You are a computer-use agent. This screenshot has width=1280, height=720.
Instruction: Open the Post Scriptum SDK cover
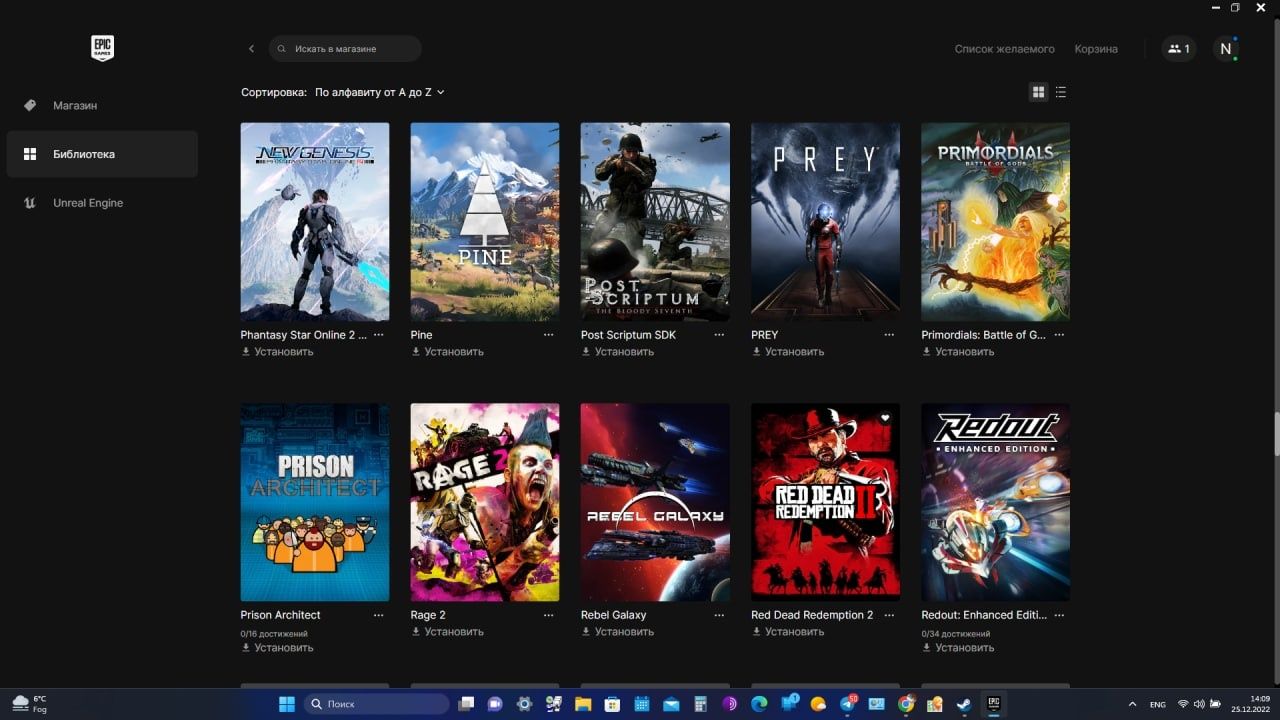coord(655,222)
